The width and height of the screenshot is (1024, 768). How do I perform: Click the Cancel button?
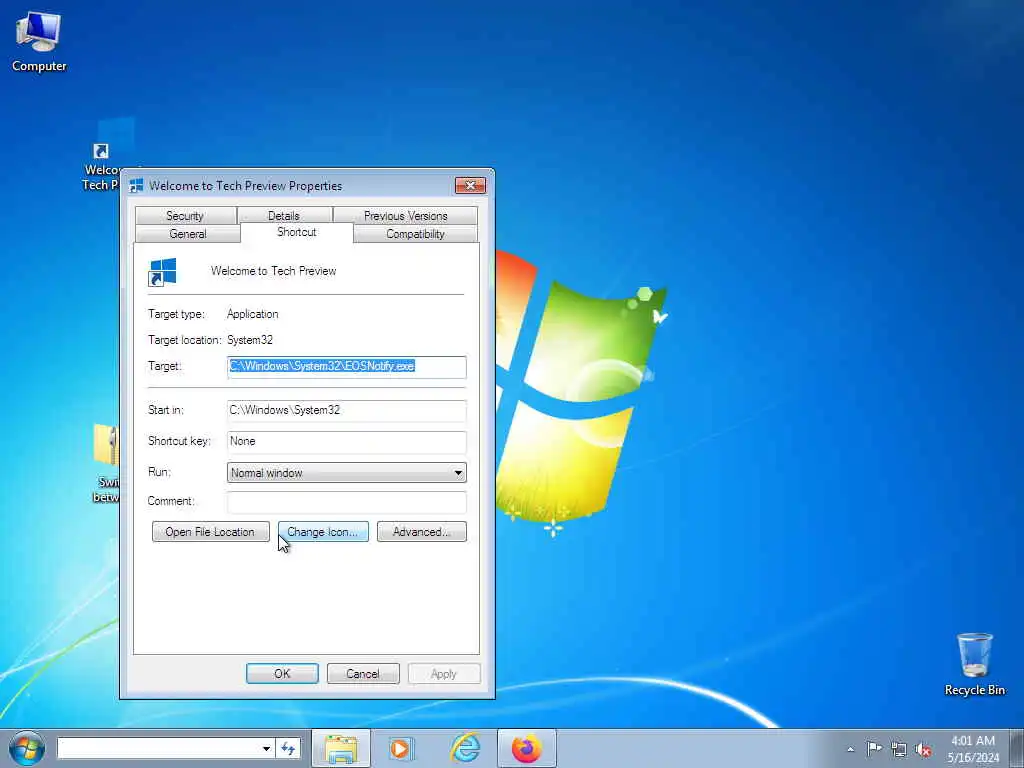tap(362, 673)
